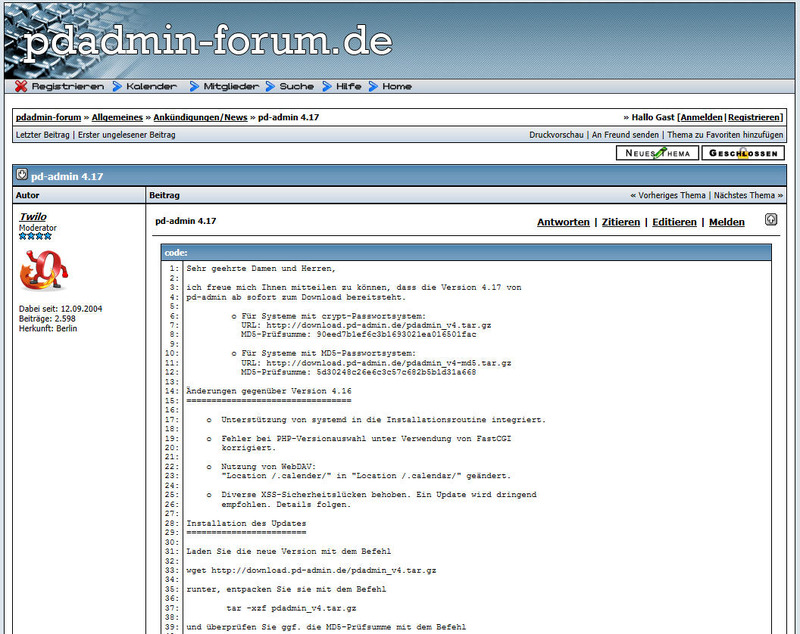
Task: Open Druckvorschau print preview link
Action: pos(556,134)
